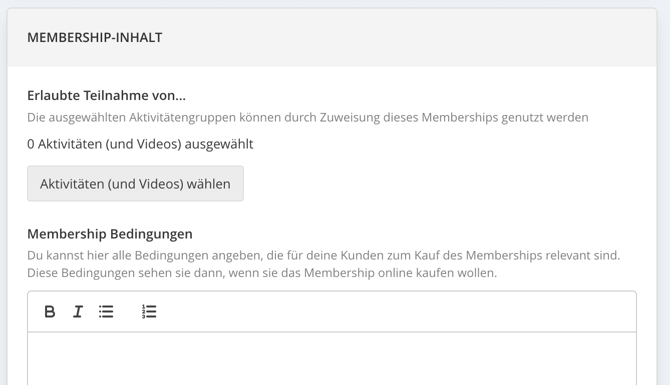The height and width of the screenshot is (385, 670).
Task: Click the MEMBERSHIP-INHALT section header
Action: pyautogui.click(x=95, y=38)
